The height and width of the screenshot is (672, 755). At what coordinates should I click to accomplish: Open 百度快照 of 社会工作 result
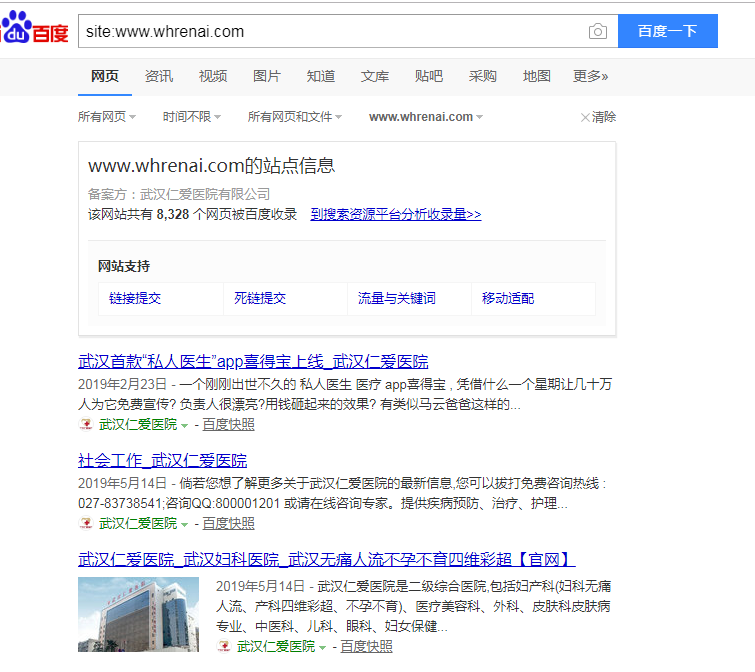[228, 523]
